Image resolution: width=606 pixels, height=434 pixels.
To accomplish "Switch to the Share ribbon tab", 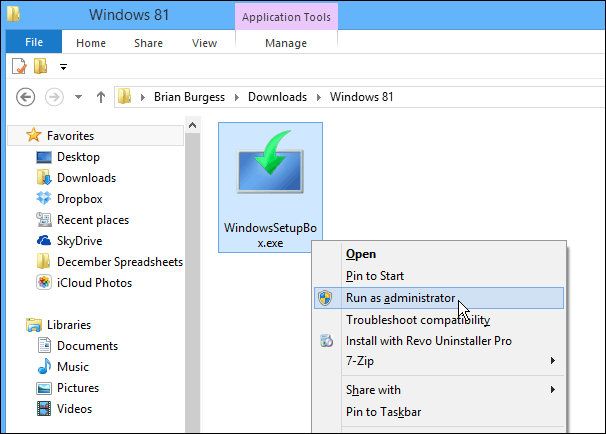I will click(148, 43).
